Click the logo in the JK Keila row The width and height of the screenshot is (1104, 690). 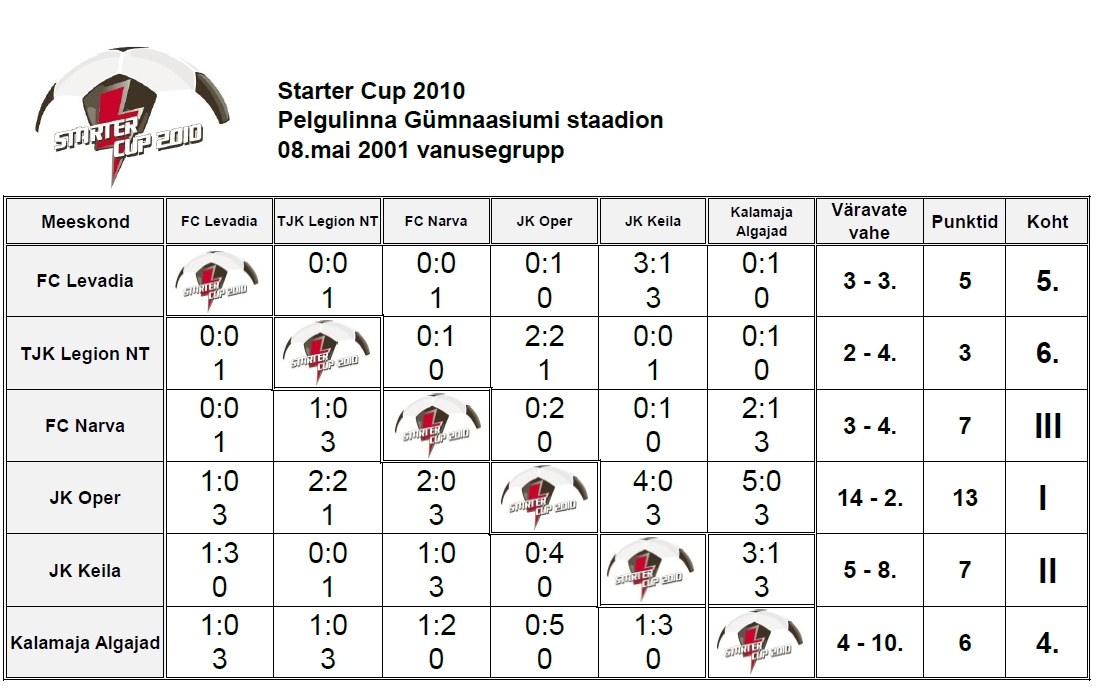click(653, 570)
